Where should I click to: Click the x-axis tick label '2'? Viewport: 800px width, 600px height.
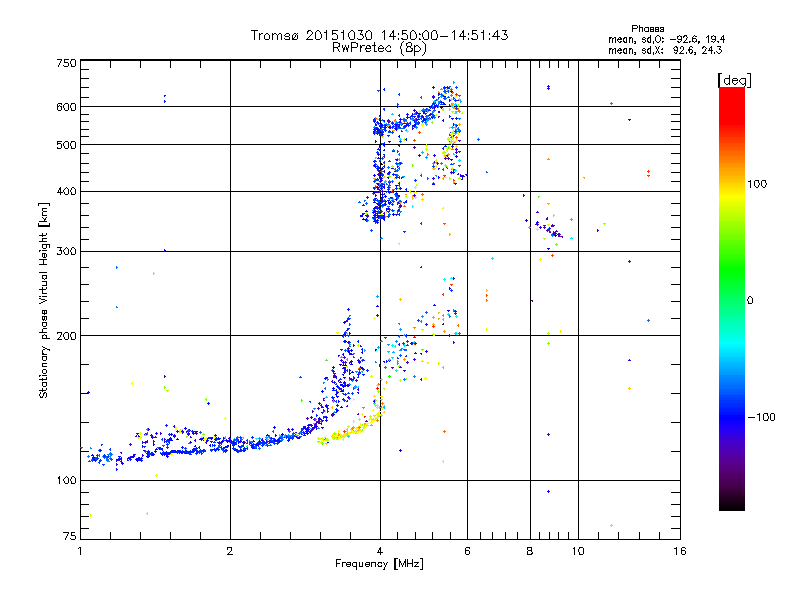click(230, 551)
